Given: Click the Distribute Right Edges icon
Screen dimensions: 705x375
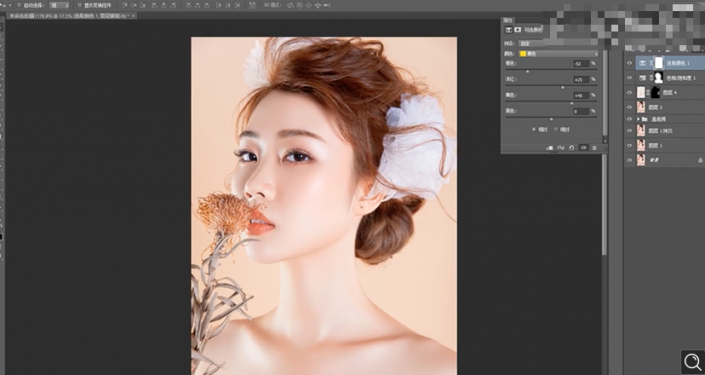Looking at the screenshot, I should coord(236,5).
